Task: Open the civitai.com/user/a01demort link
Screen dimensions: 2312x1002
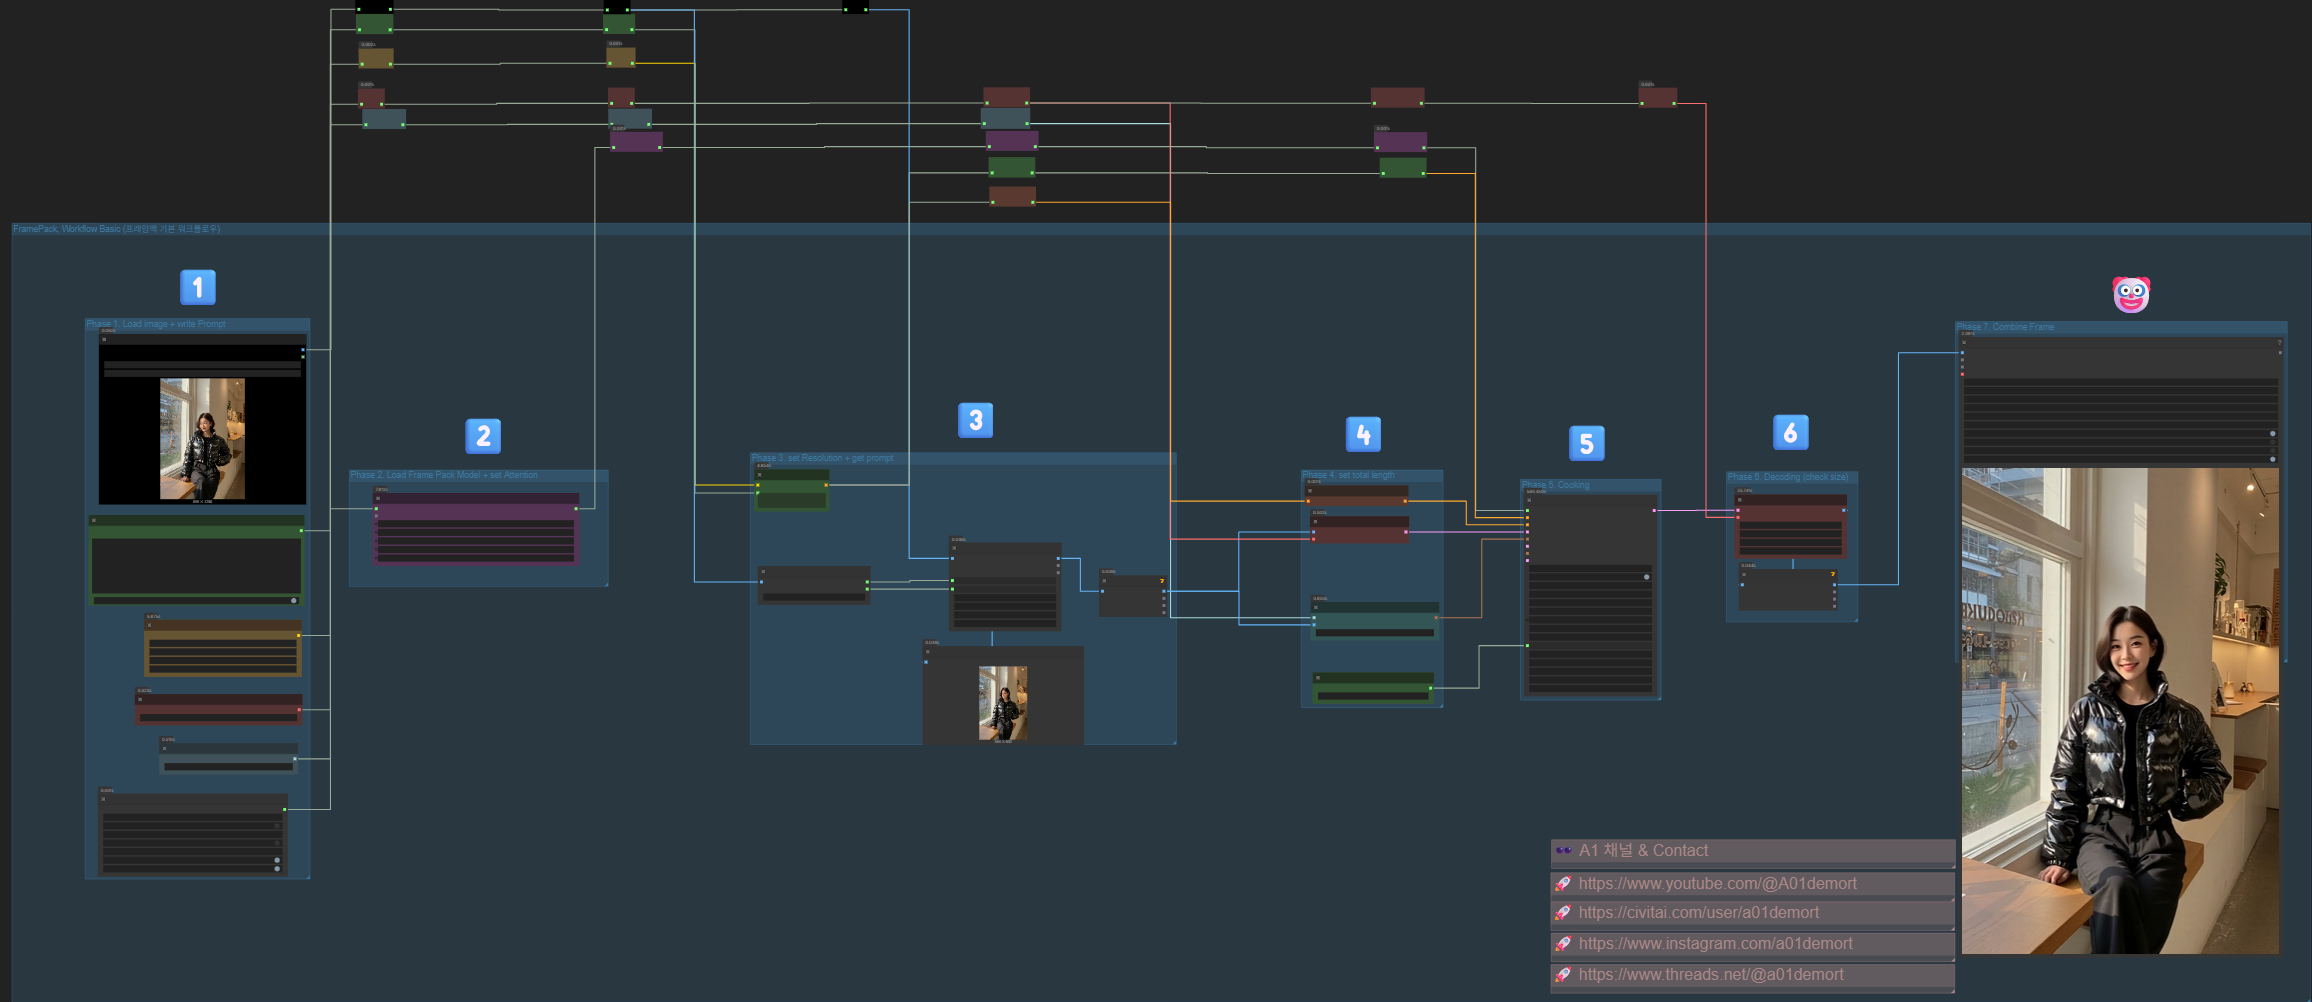Action: pyautogui.click(x=1698, y=913)
